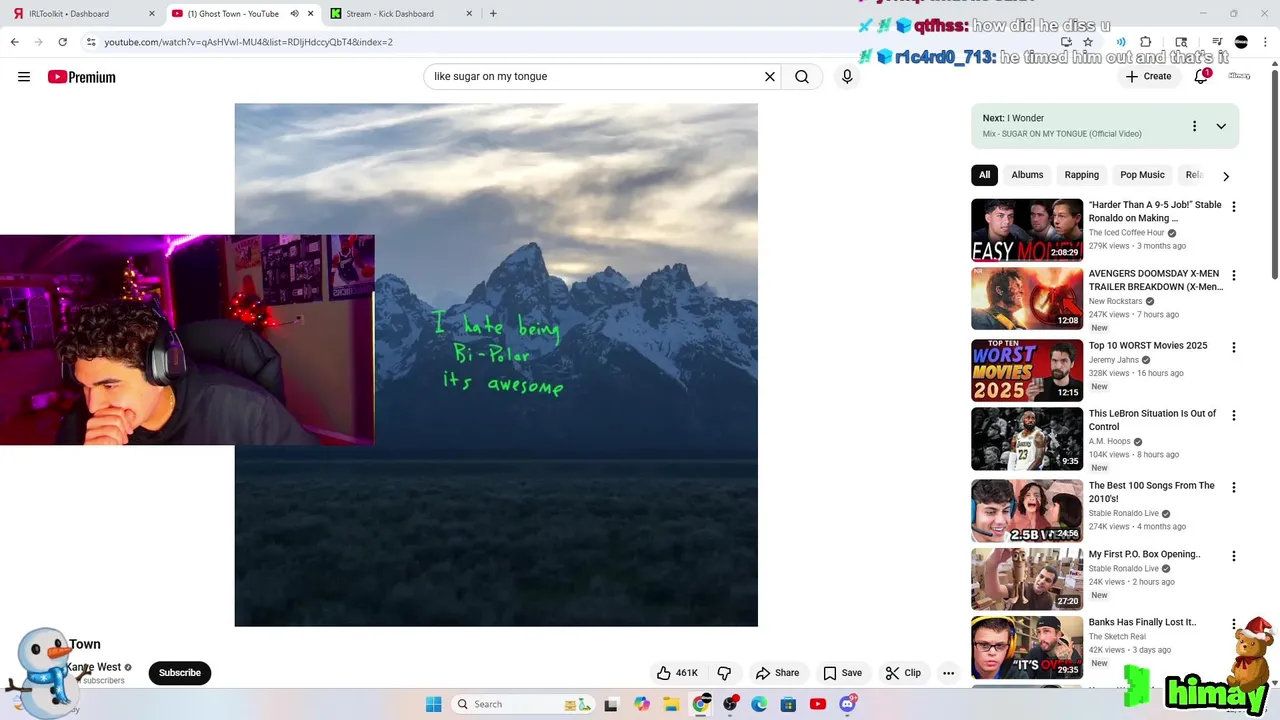This screenshot has height=720, width=1280.
Task: Open Chrome three-dot menu
Action: 1265,42
